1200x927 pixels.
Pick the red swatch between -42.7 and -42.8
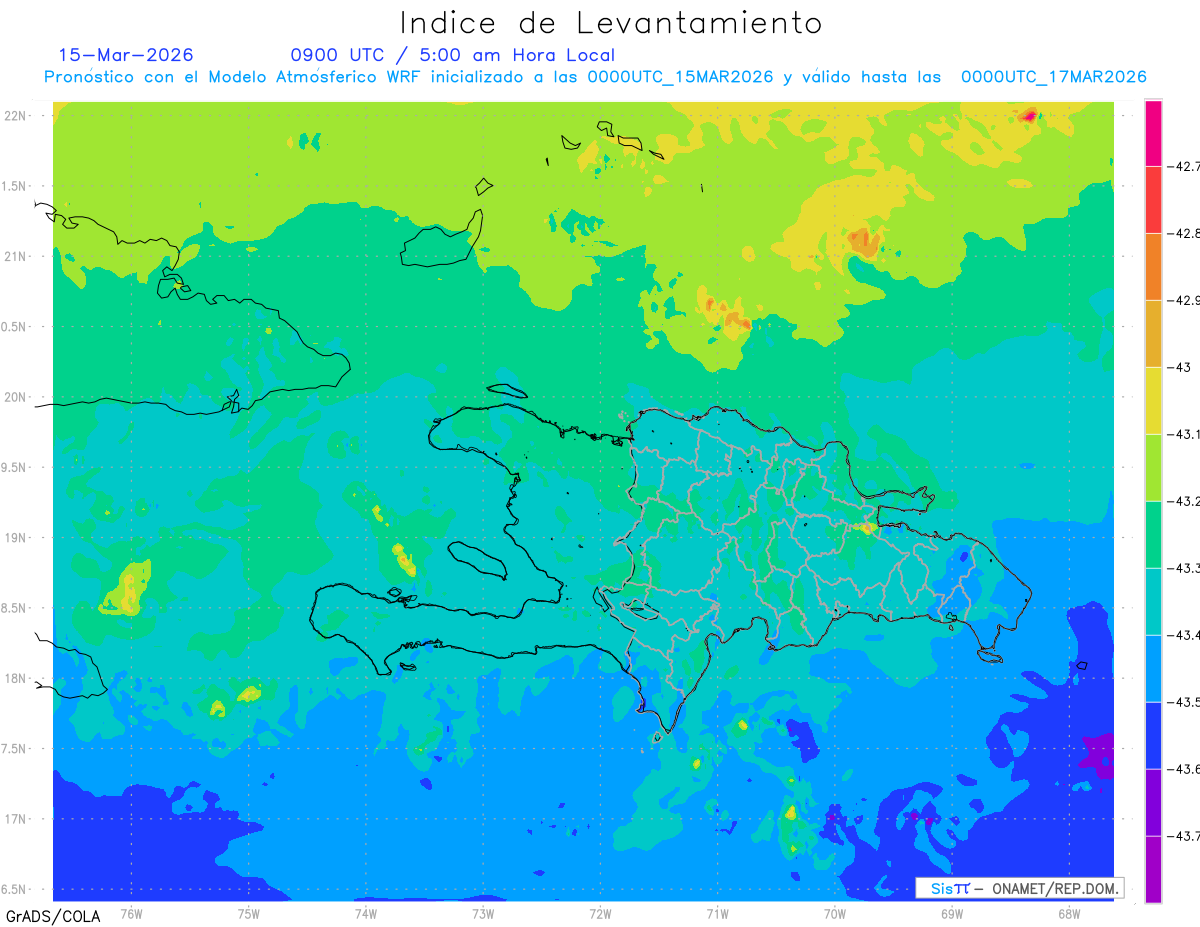(1153, 200)
